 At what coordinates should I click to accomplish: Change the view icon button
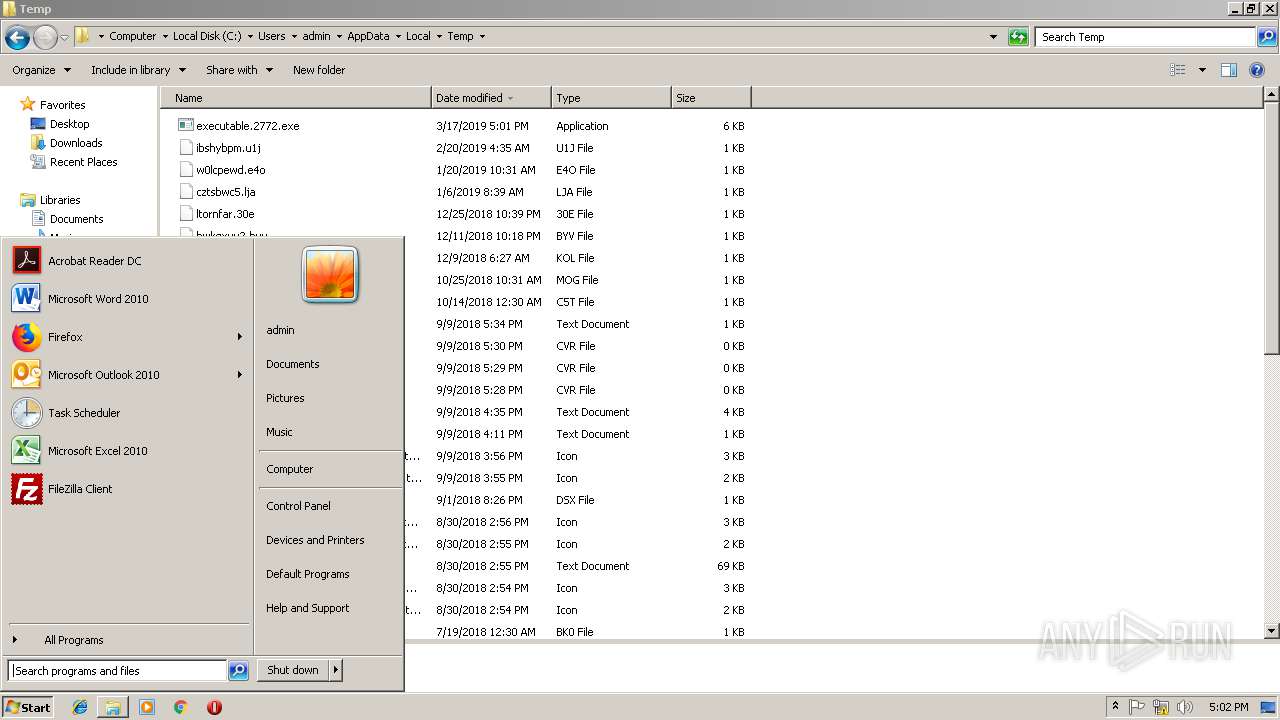[x=1178, y=70]
